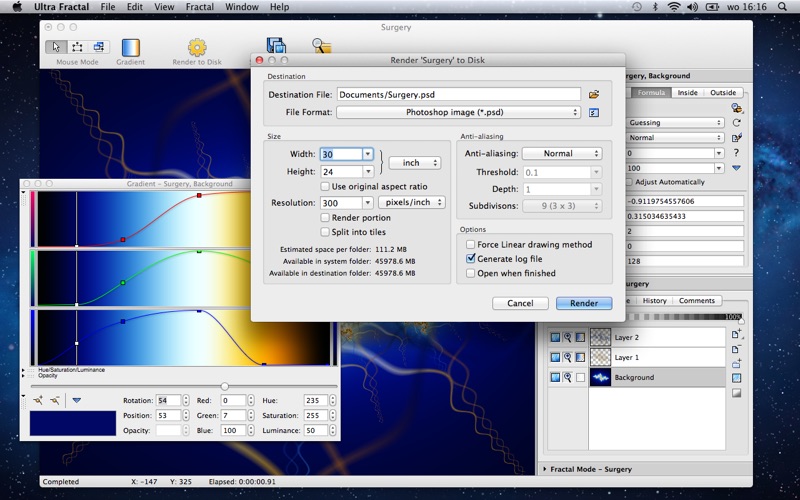This screenshot has height=500, width=800.
Task: Increment the Rotation stepper in Gradient window
Action: coord(186,398)
